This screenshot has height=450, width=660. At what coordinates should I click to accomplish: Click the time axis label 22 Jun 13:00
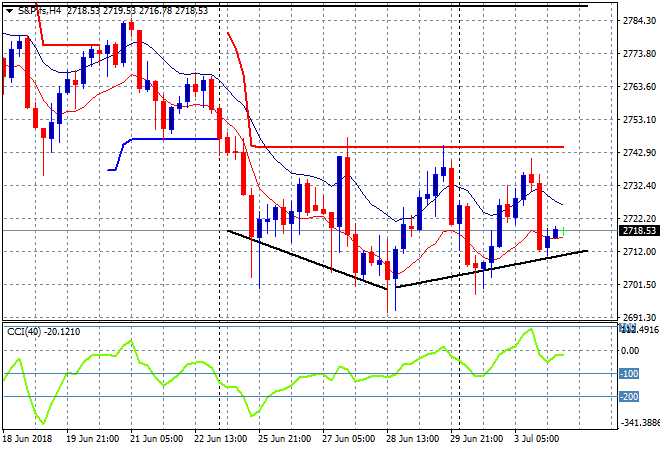(x=221, y=439)
